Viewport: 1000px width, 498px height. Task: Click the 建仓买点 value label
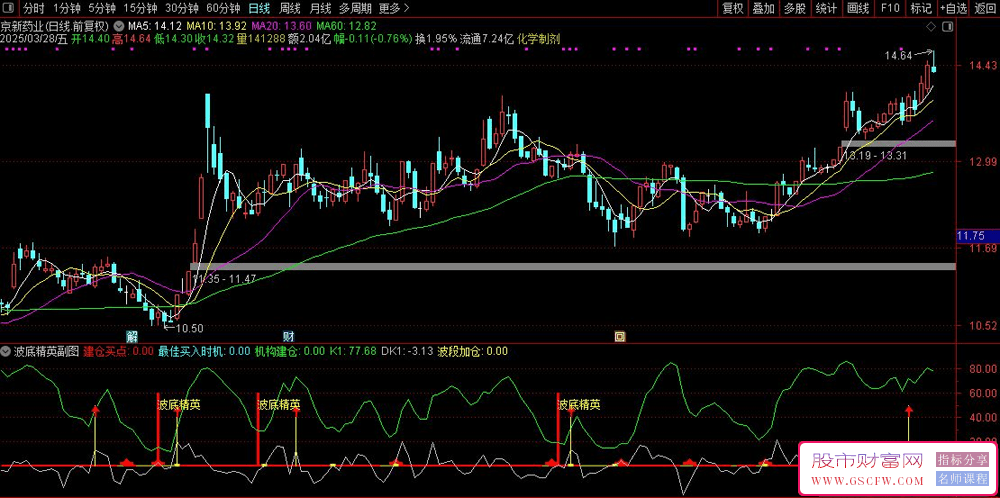click(119, 351)
